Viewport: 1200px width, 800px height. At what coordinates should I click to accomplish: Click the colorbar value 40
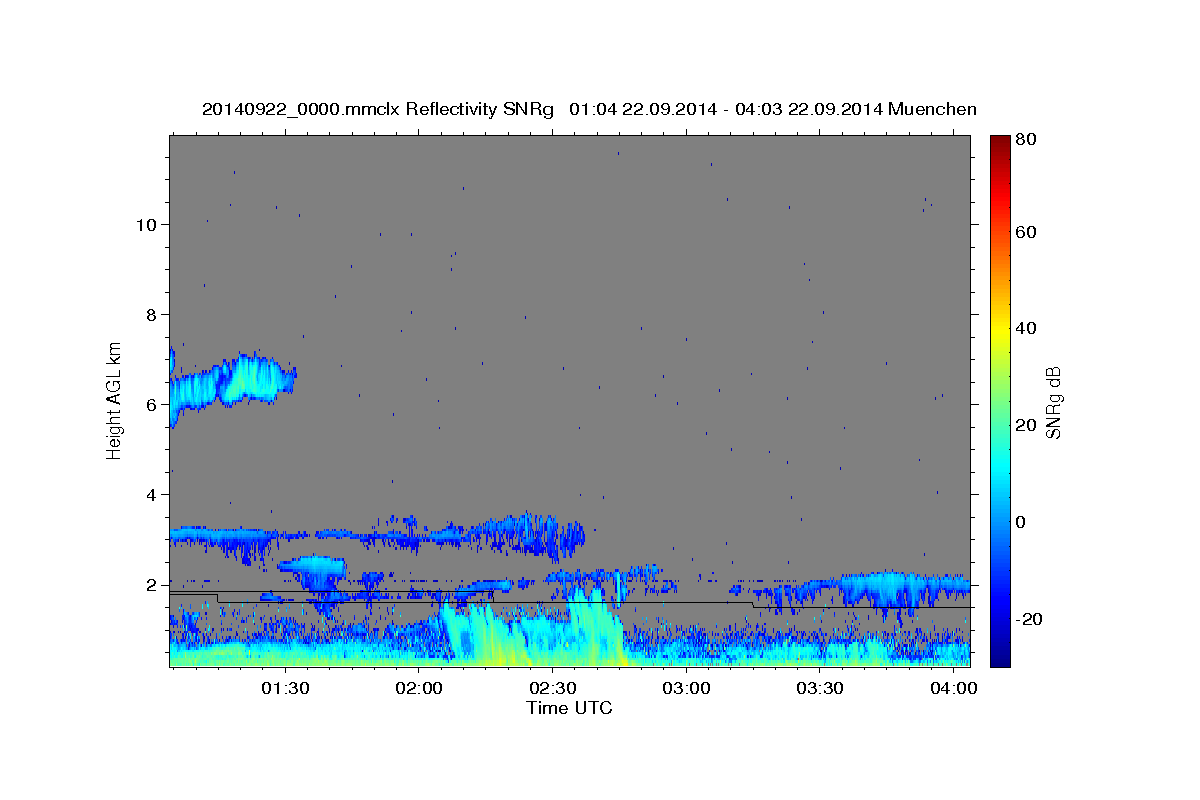(x=1025, y=328)
